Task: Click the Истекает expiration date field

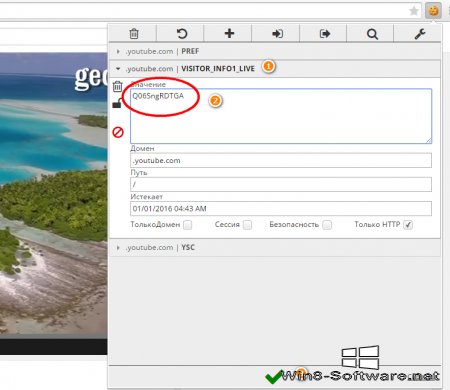Action: tap(281, 209)
